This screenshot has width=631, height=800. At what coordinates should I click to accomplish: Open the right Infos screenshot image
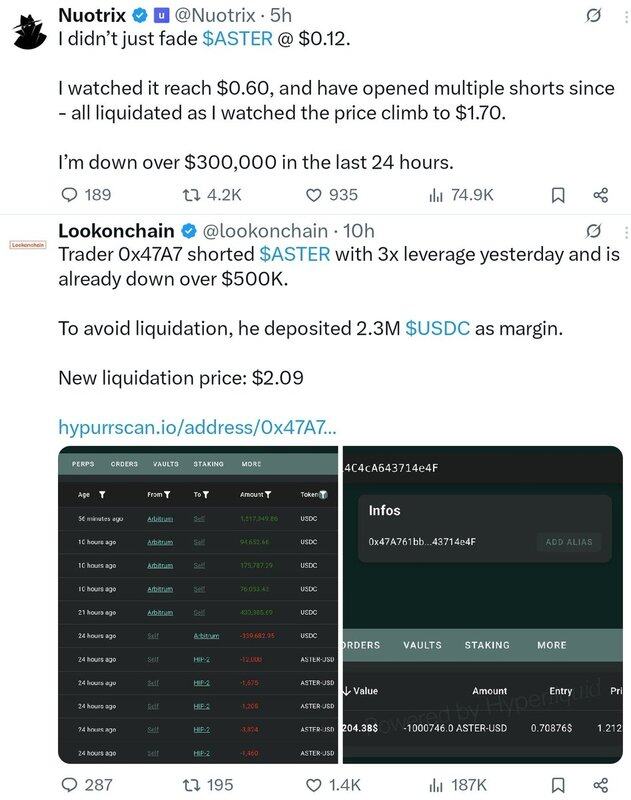(x=483, y=605)
